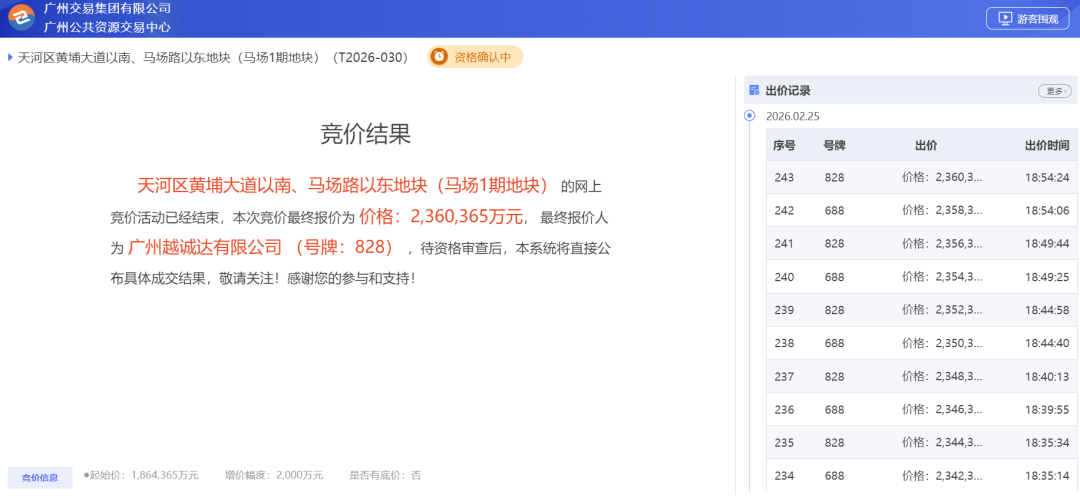
Task: Click bidder name 广州越诚达有限公司
Action: (205, 248)
